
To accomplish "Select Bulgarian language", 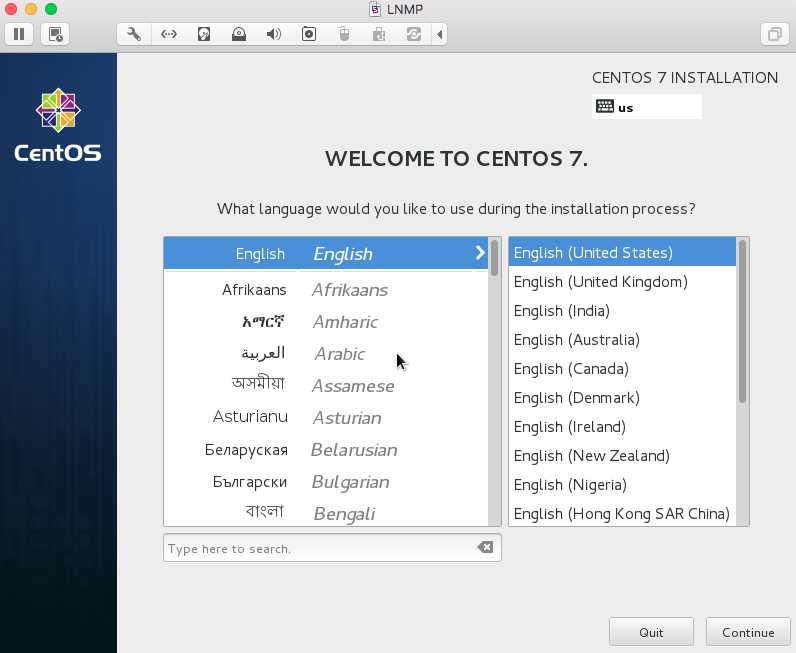I will [325, 482].
